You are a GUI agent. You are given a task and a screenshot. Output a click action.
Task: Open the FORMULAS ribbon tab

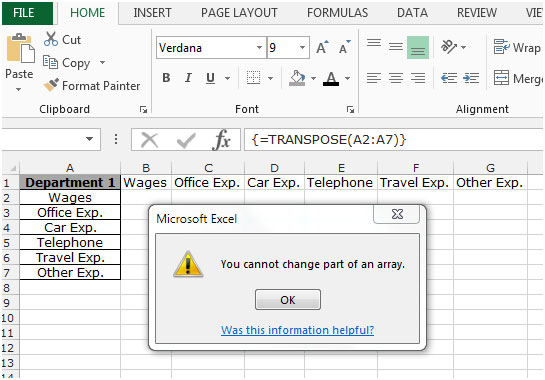click(x=337, y=13)
